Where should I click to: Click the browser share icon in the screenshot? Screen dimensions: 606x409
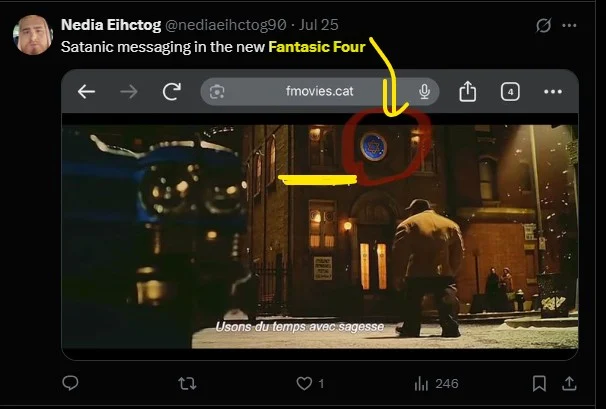coord(467,91)
